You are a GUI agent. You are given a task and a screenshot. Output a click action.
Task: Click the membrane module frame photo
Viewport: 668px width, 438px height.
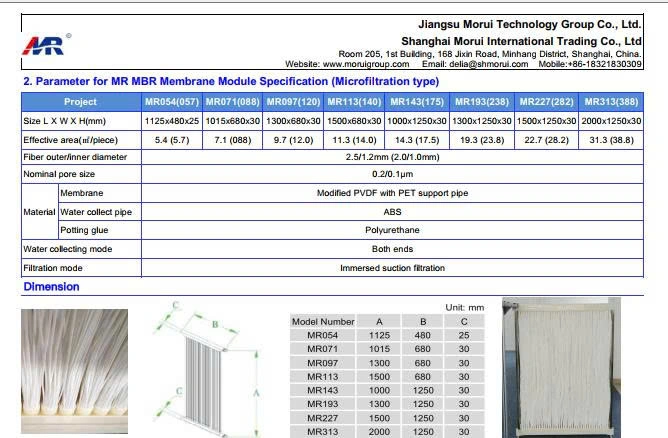click(x=561, y=368)
